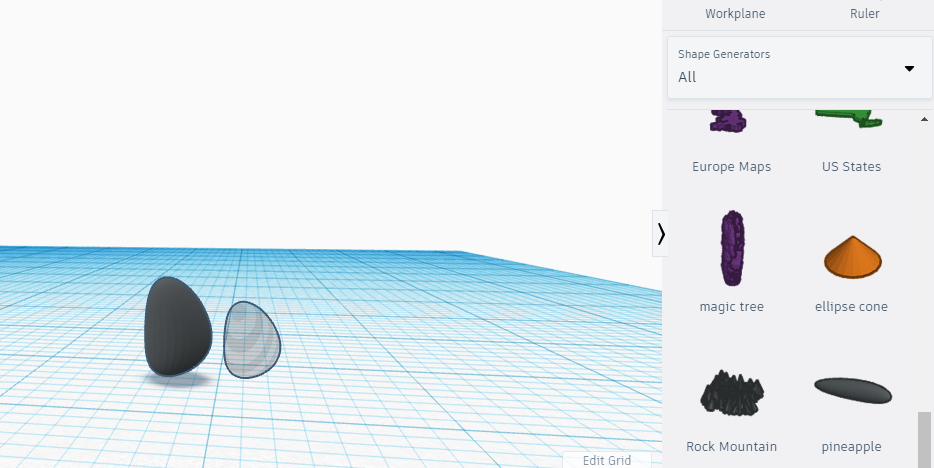Choose the dark pineapple shape
The height and width of the screenshot is (468, 934).
pos(852,390)
